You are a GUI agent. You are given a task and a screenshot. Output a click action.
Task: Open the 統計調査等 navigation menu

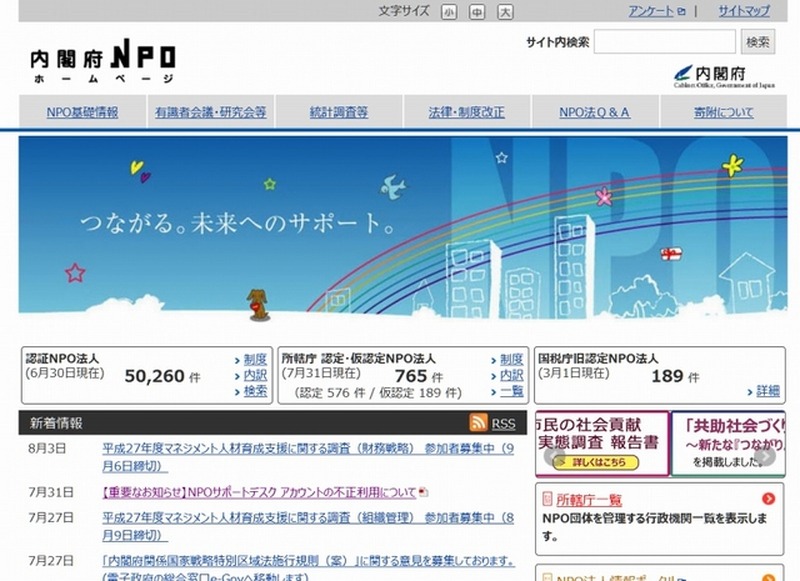(x=338, y=112)
